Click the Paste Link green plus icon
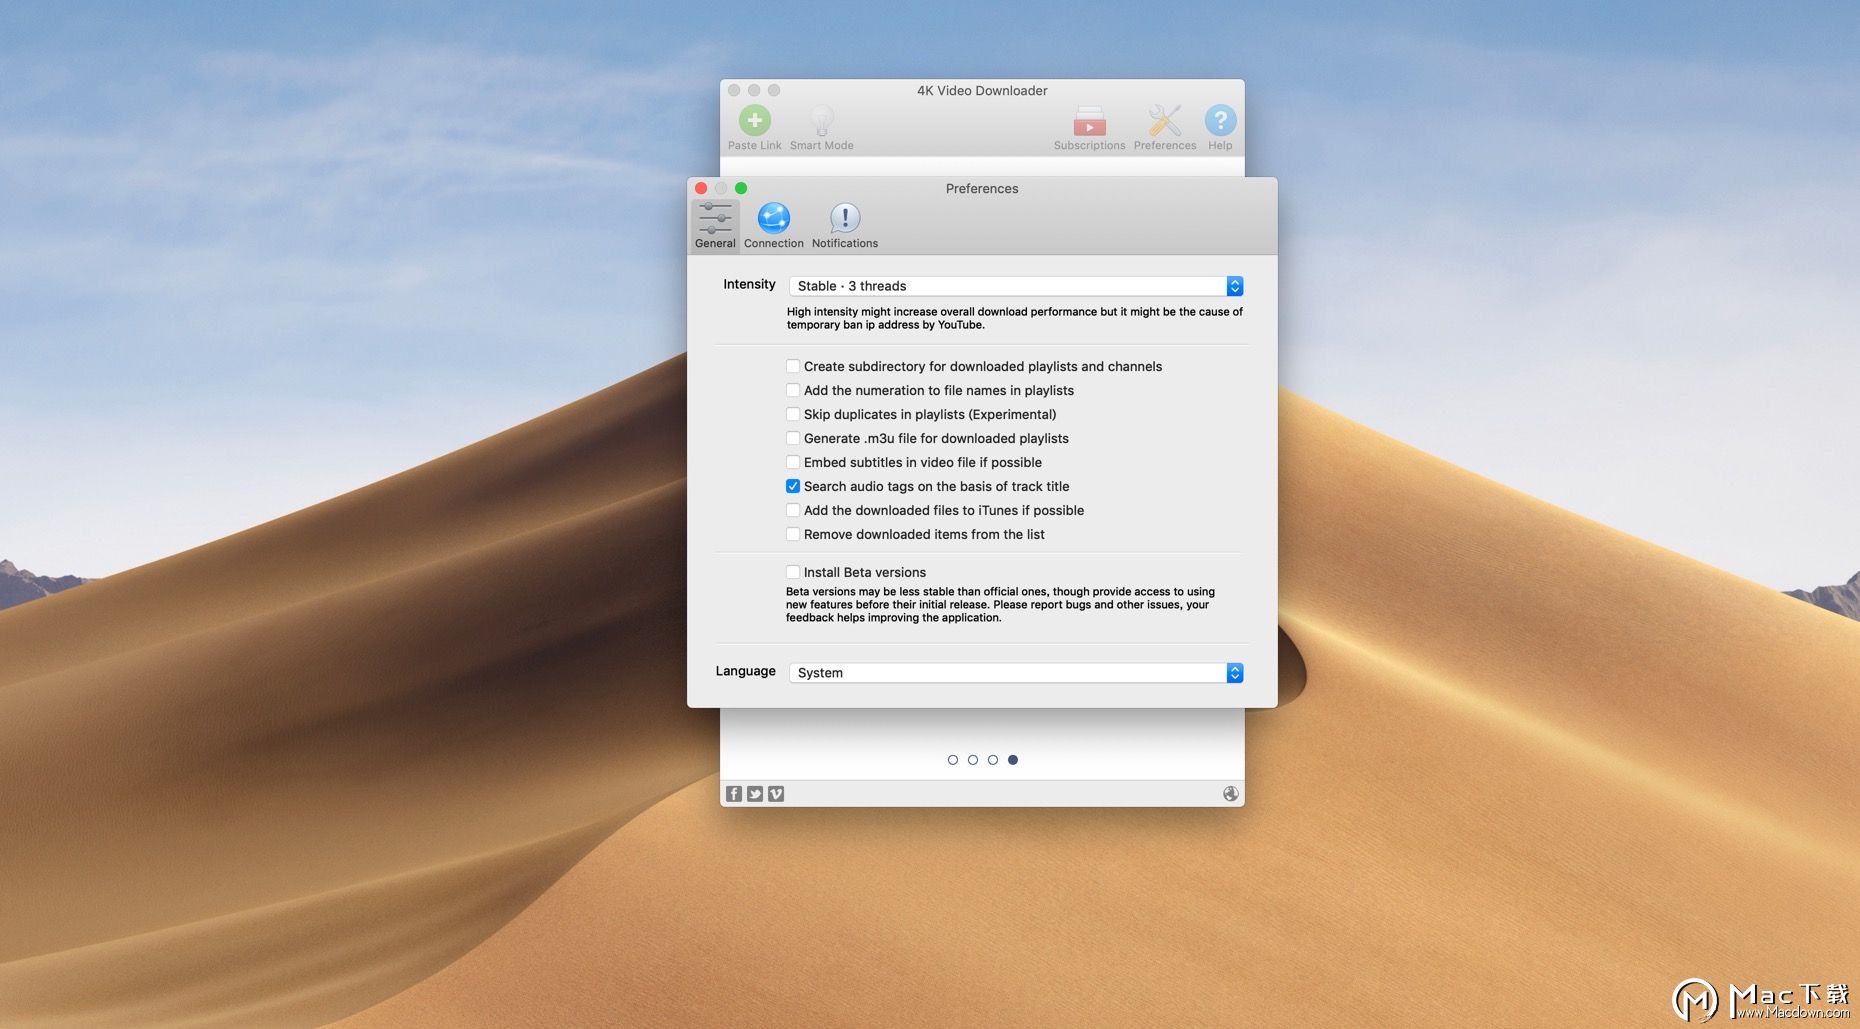The image size is (1860, 1029). (755, 121)
